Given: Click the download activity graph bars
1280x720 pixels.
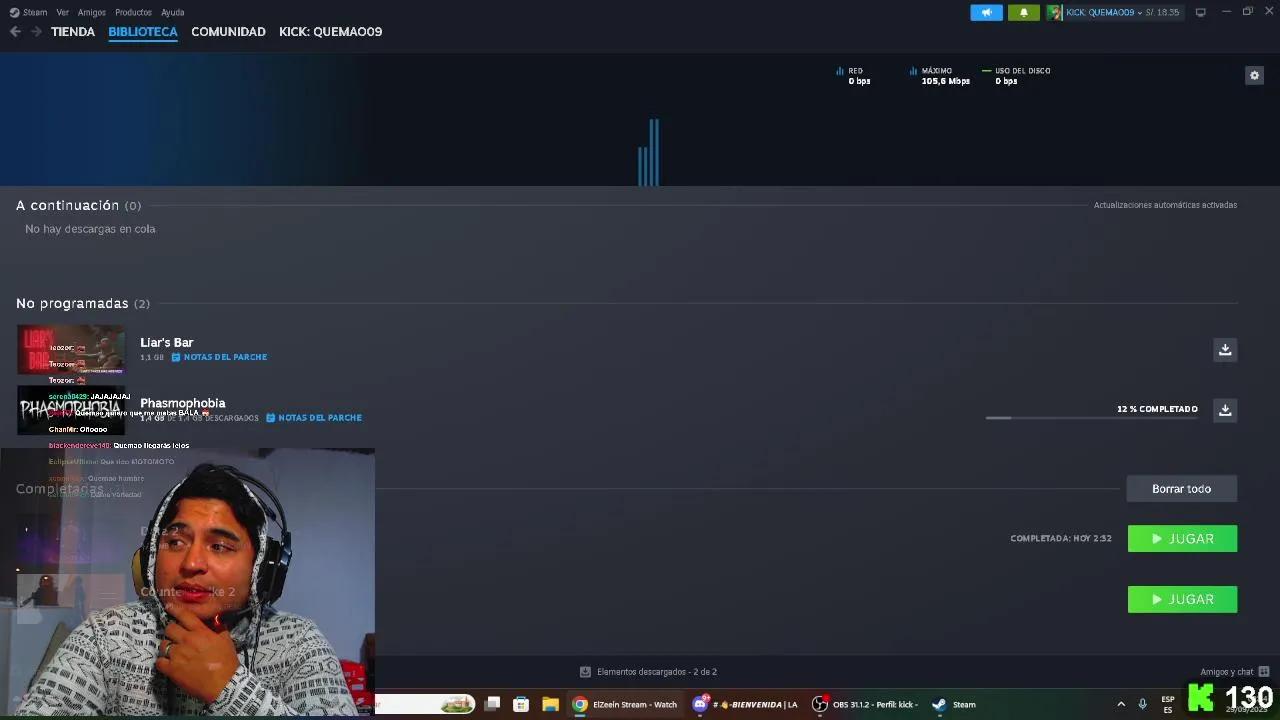Looking at the screenshot, I should click(649, 152).
